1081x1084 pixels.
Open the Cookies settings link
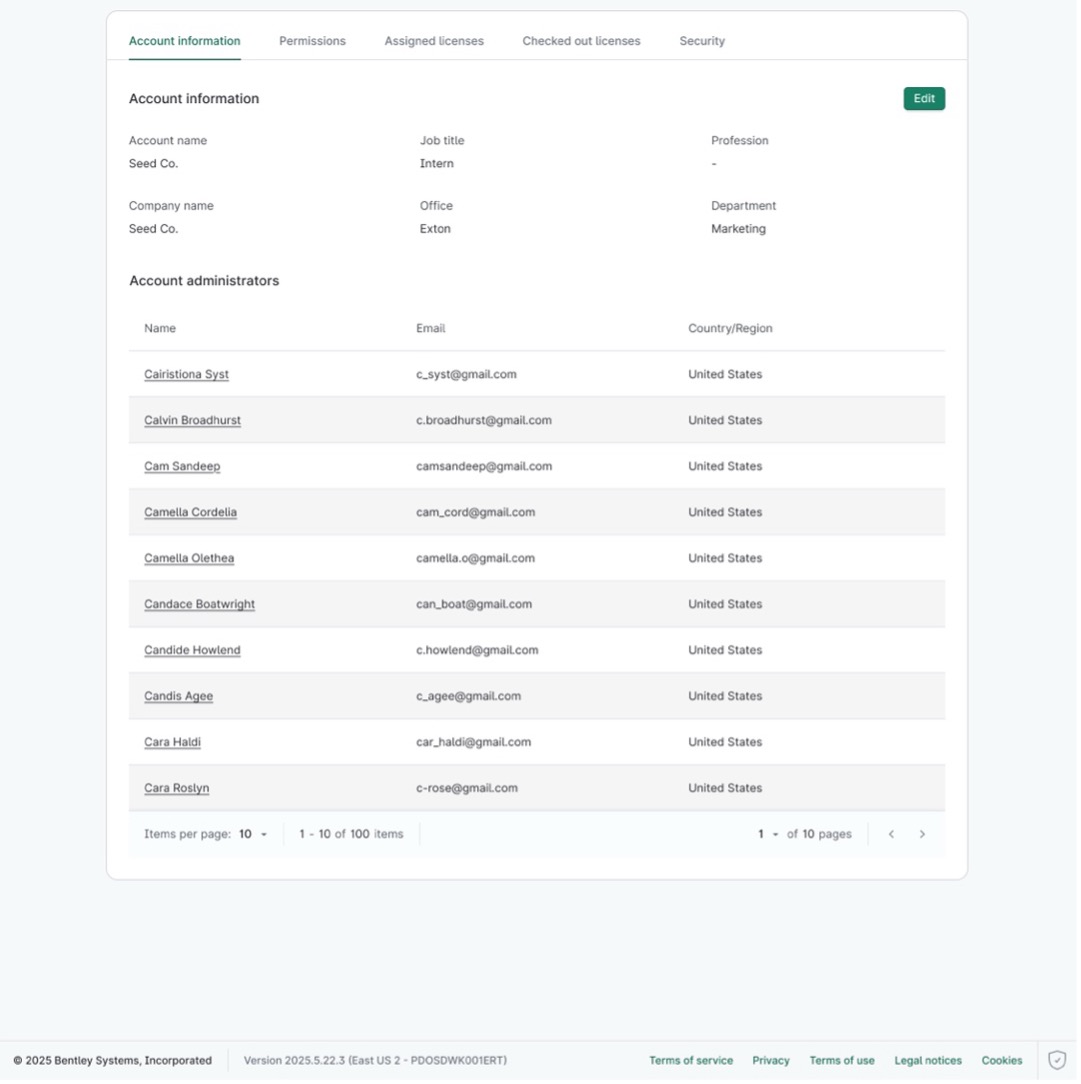(1002, 1059)
